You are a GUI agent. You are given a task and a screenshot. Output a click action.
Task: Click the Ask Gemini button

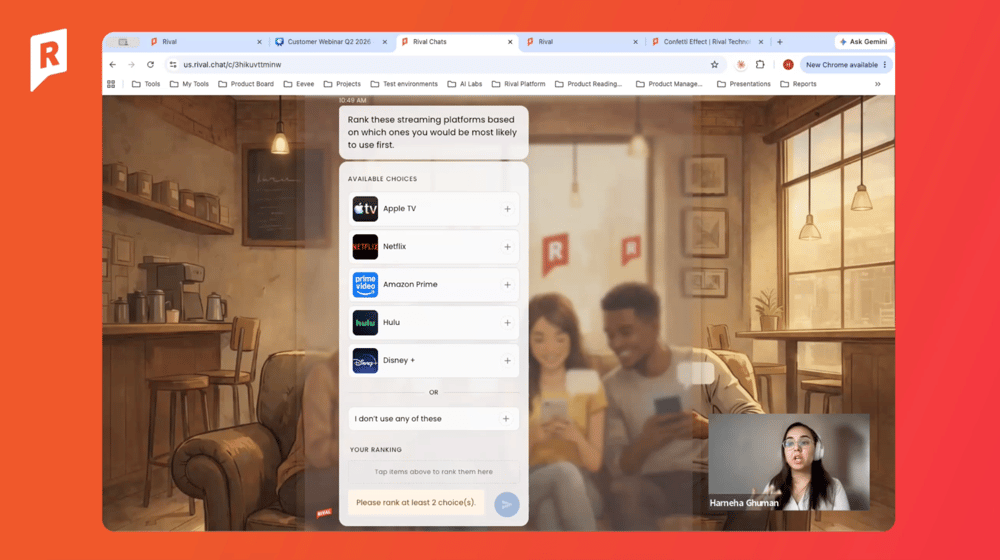click(x=864, y=42)
